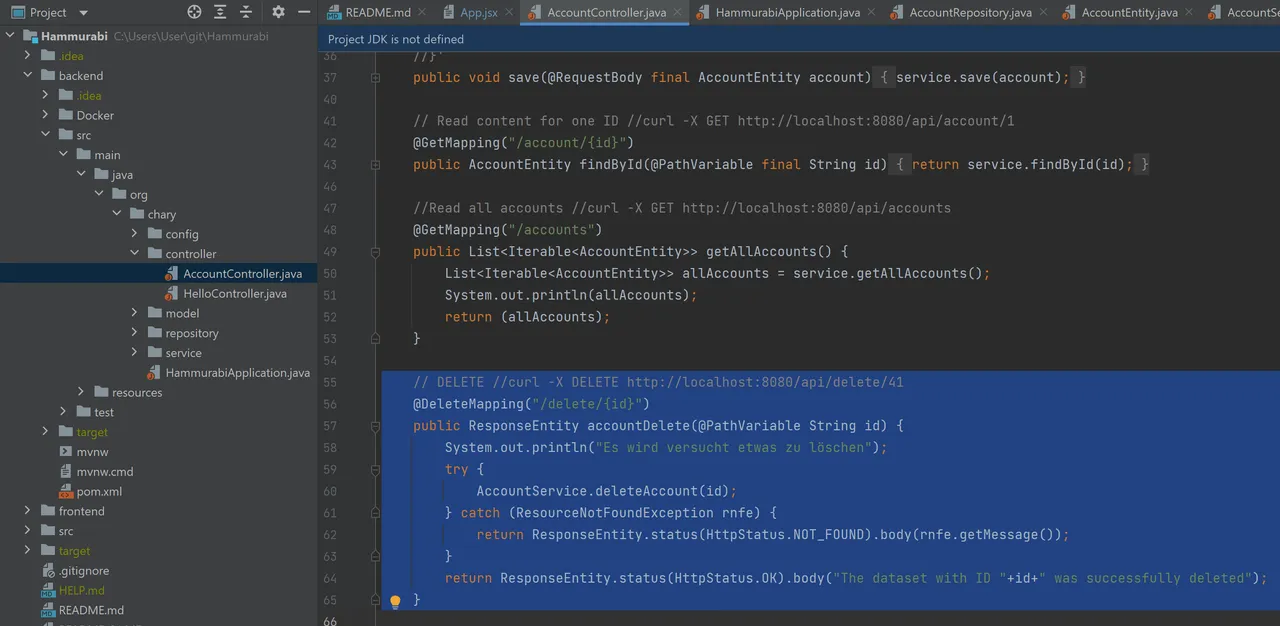Collapse the org package
Viewport: 1280px width, 626px height.
click(100, 194)
